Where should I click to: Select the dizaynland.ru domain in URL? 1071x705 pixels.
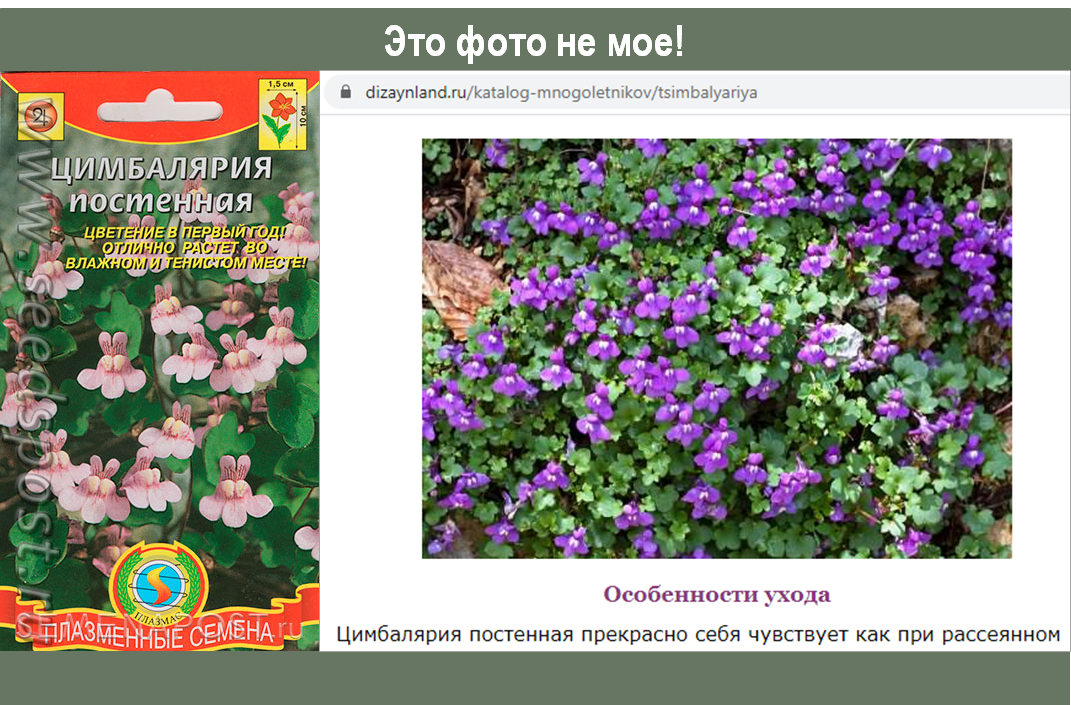[x=415, y=92]
